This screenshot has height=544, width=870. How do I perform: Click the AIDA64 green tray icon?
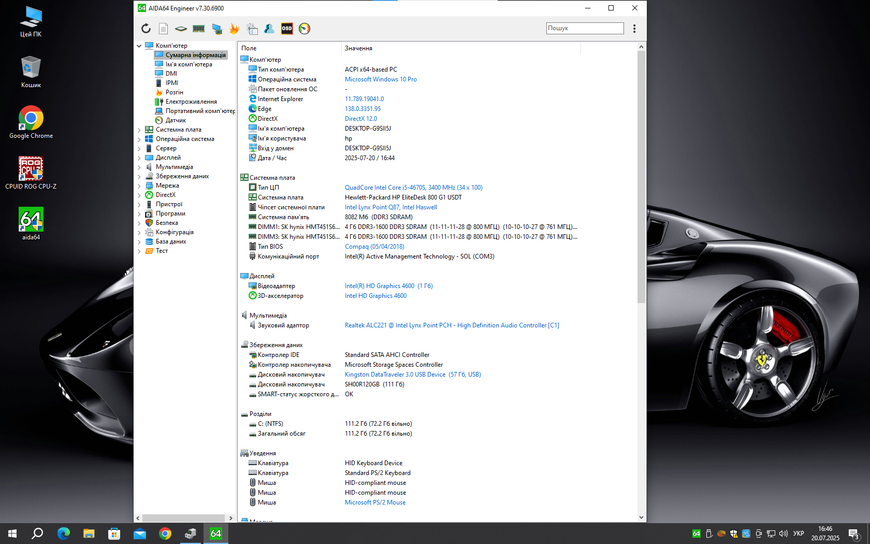pos(696,533)
